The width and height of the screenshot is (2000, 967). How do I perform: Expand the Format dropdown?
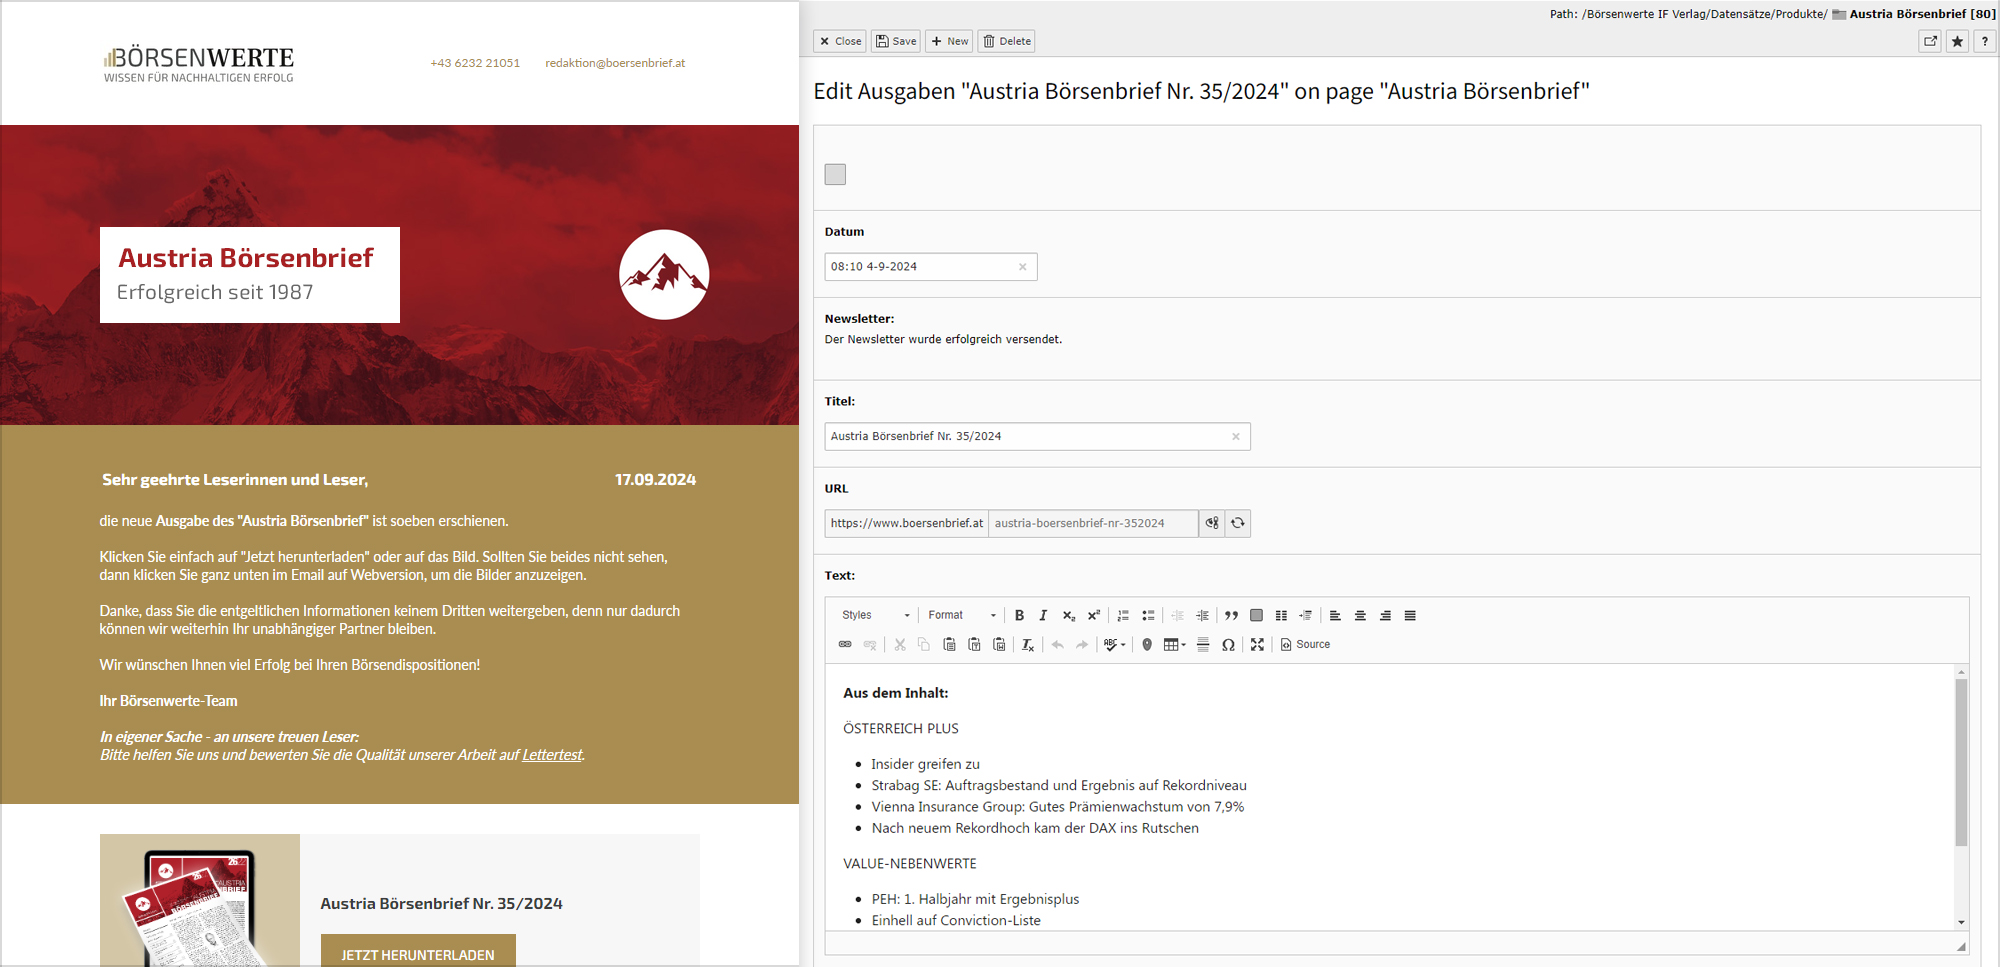(x=961, y=616)
